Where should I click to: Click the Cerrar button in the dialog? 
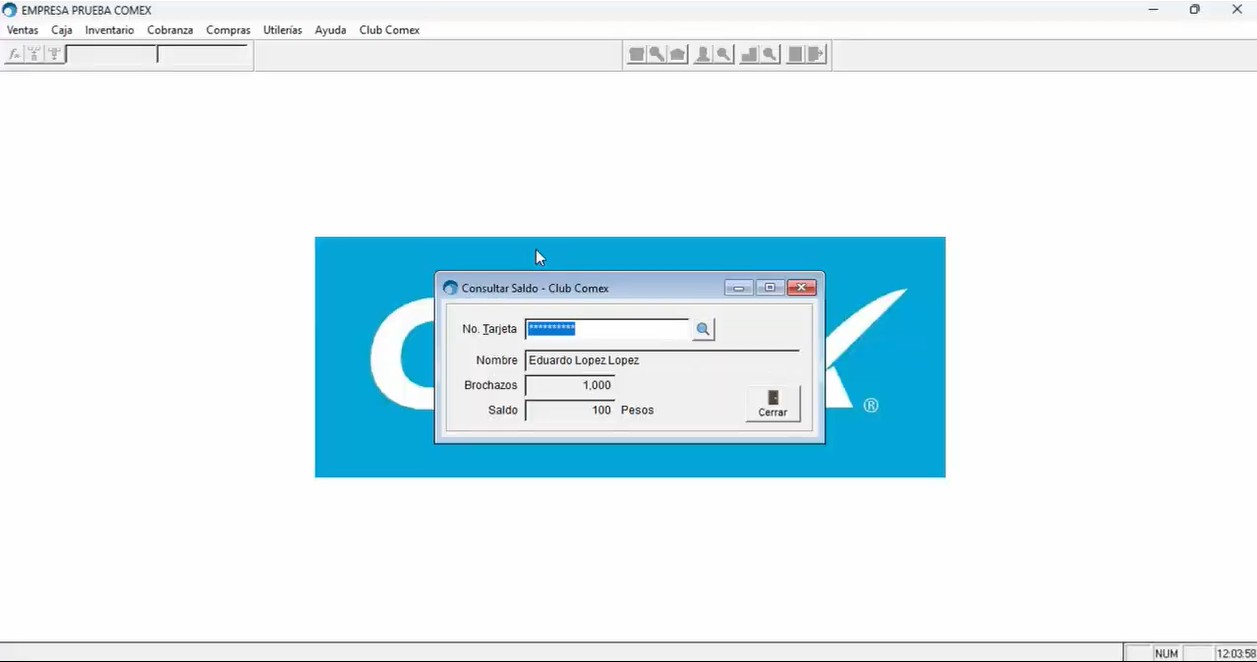click(x=773, y=404)
